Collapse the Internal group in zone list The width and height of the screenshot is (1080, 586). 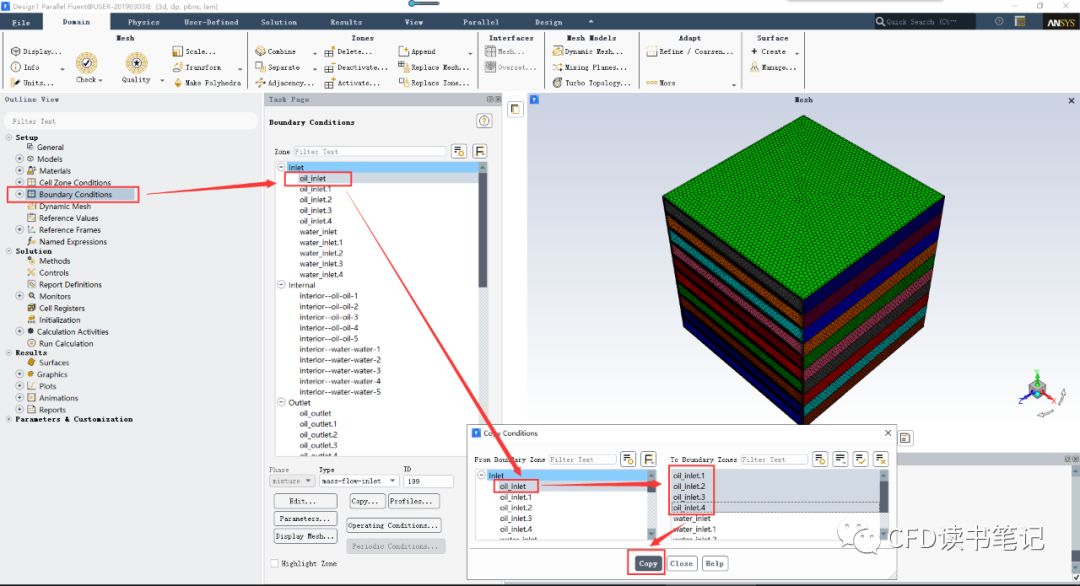pyautogui.click(x=281, y=284)
